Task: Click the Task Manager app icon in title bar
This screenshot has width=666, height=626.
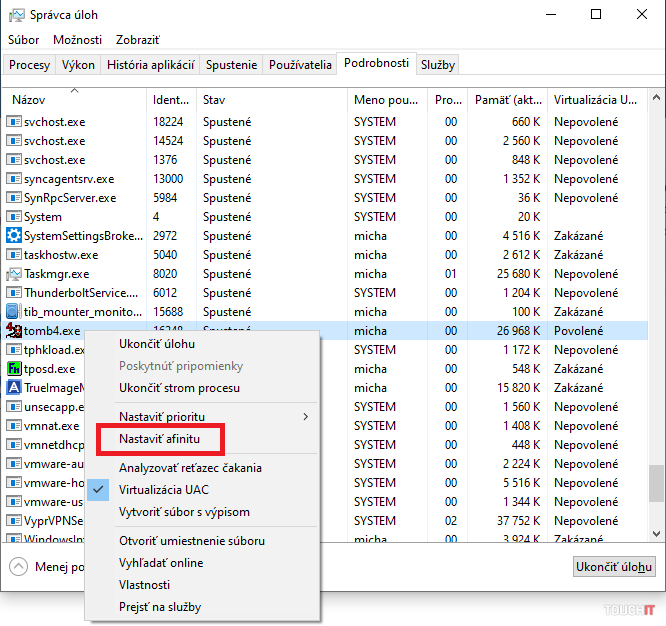Action: [16, 15]
